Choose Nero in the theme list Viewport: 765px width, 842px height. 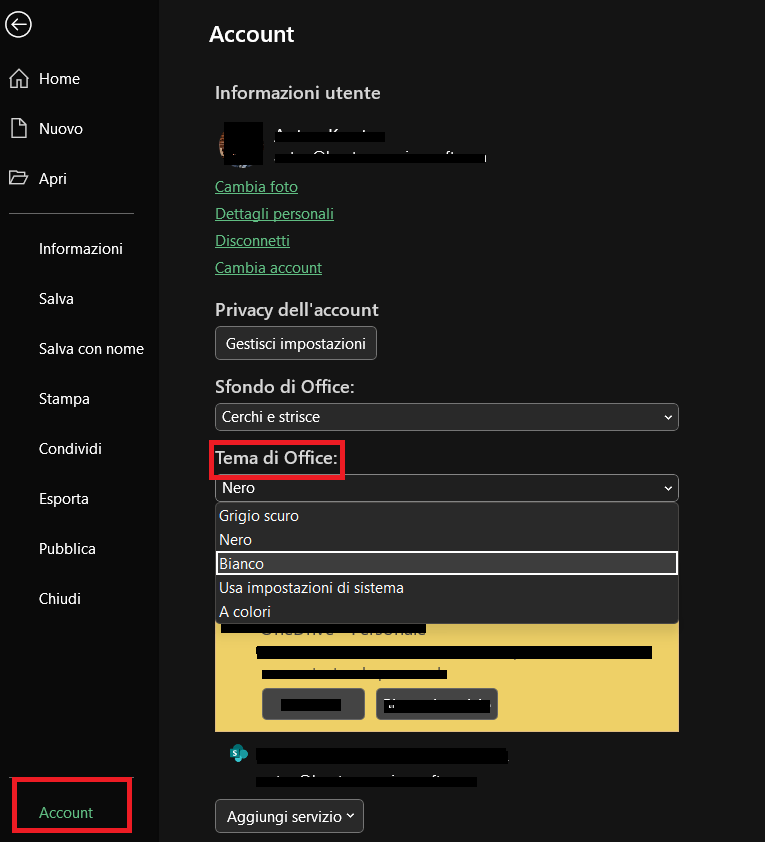(447, 540)
